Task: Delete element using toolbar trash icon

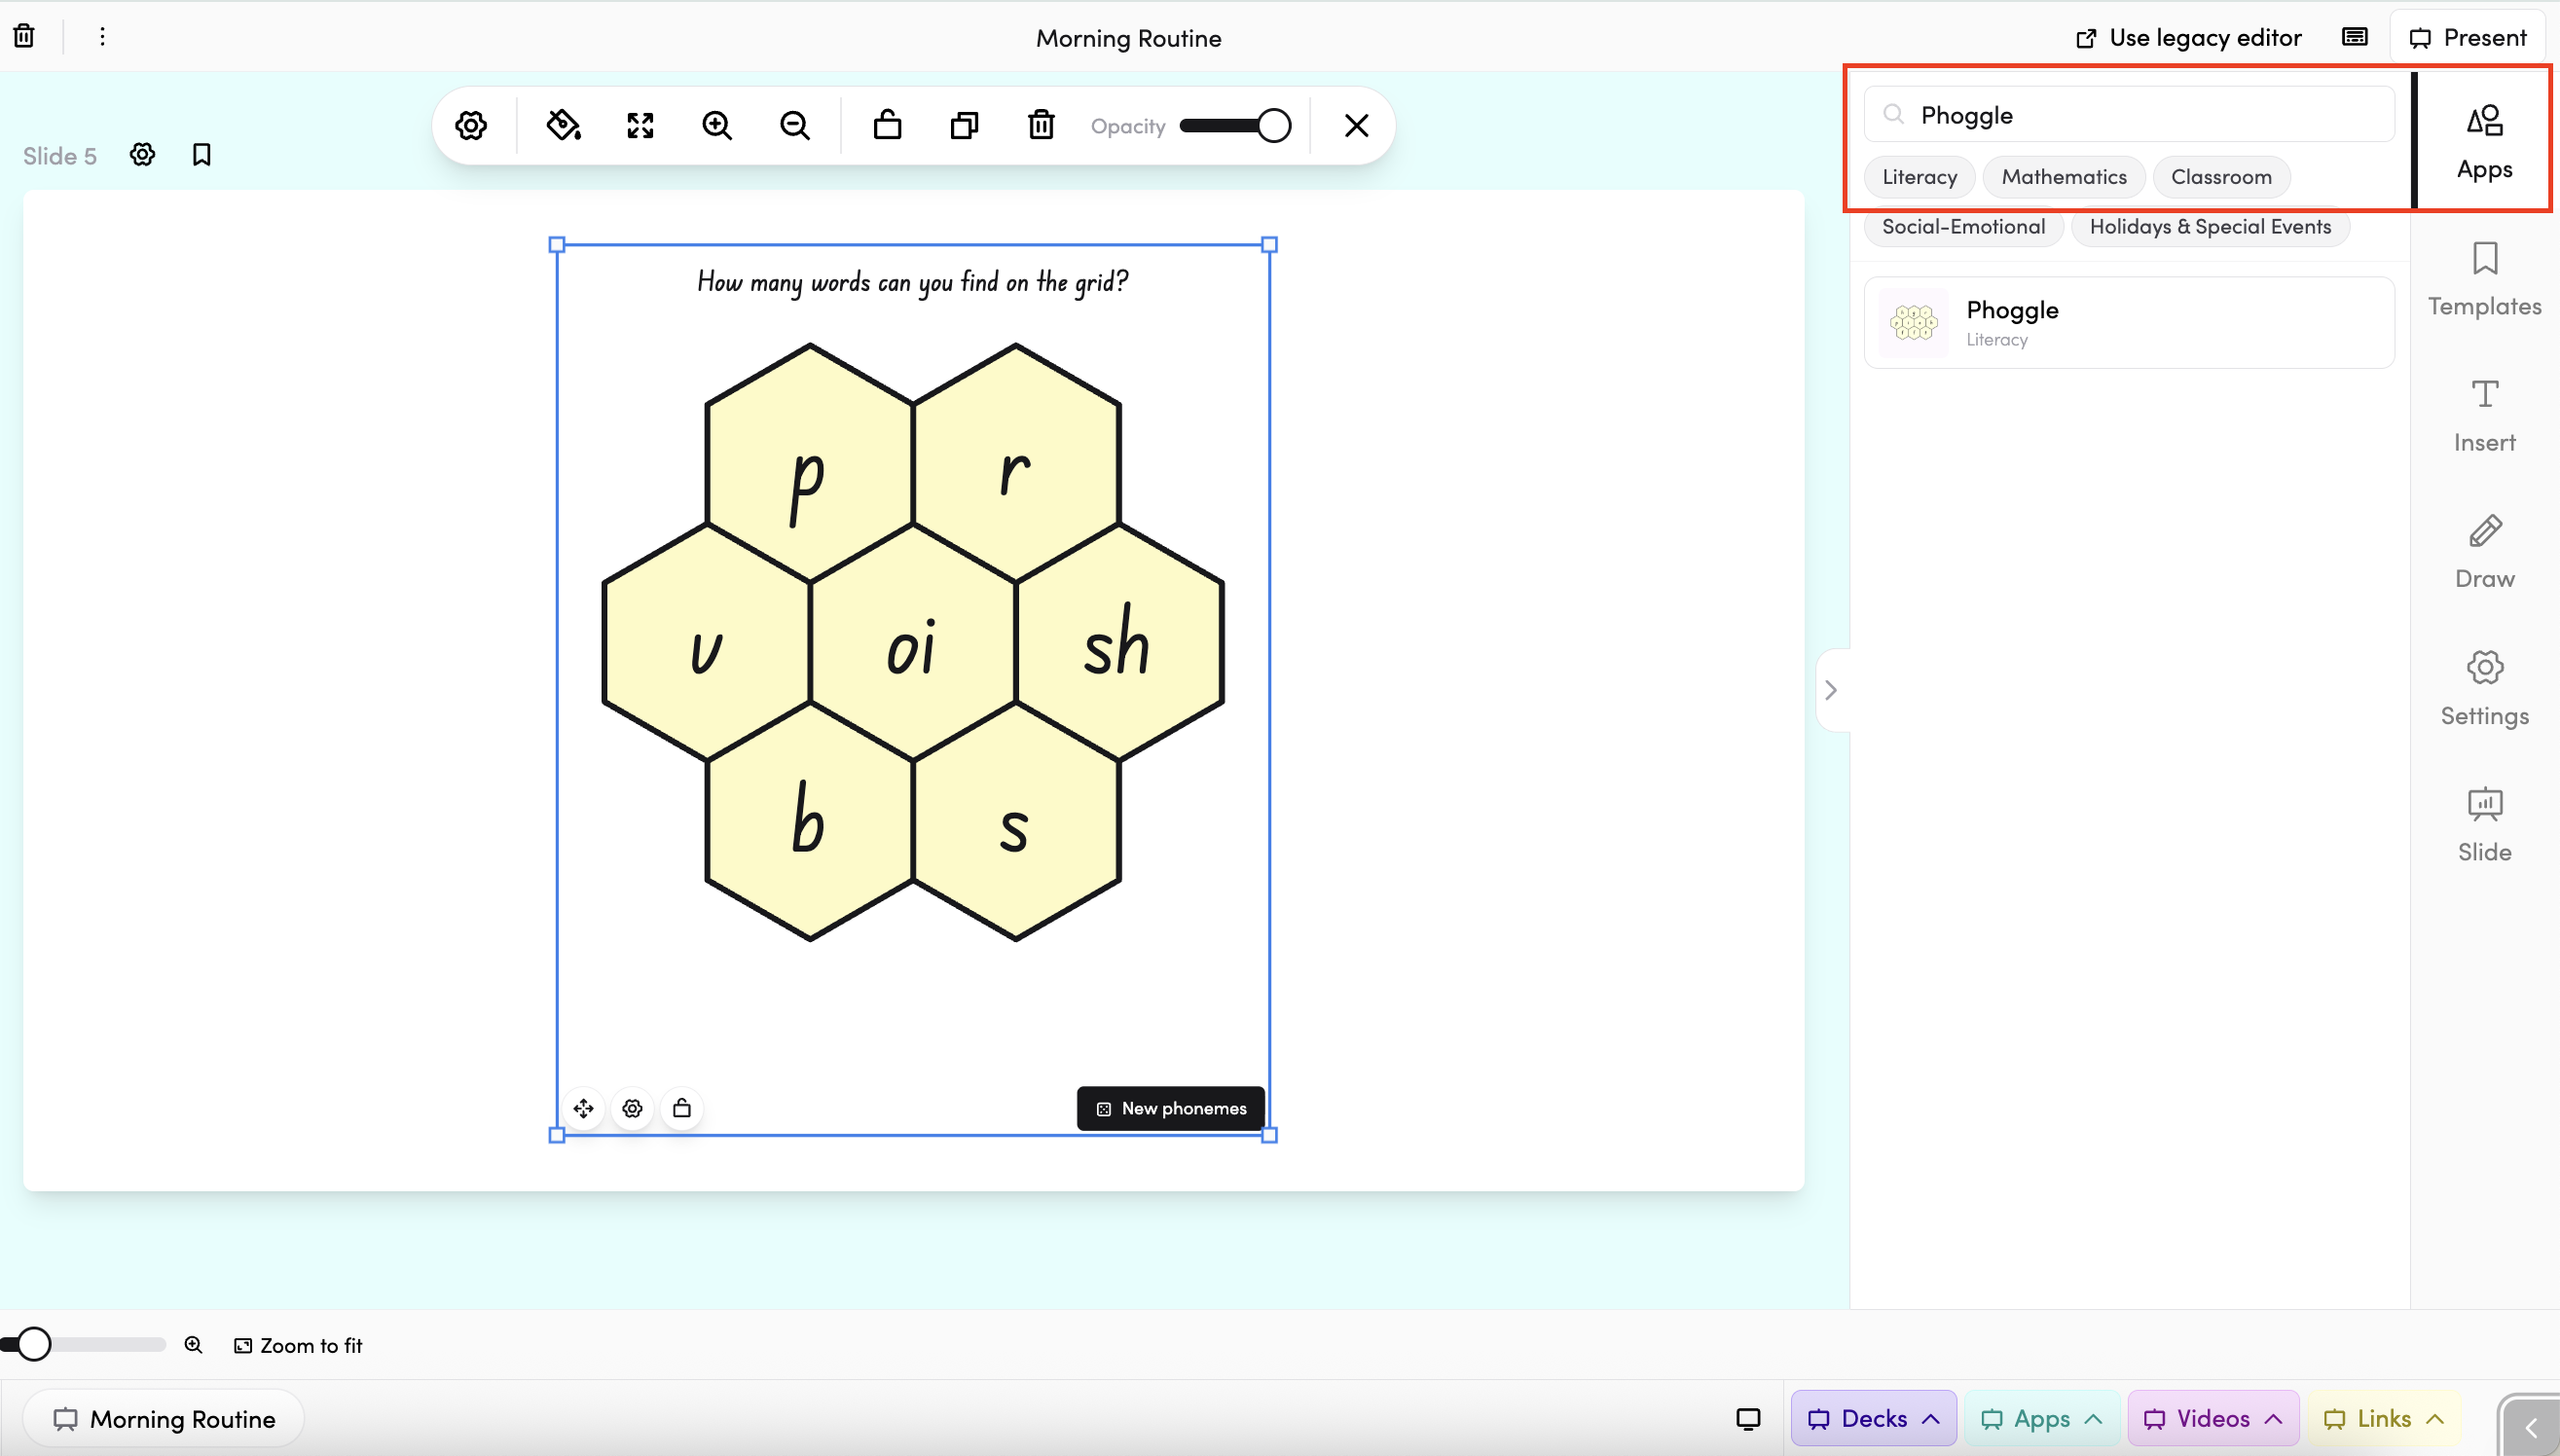Action: [1041, 125]
